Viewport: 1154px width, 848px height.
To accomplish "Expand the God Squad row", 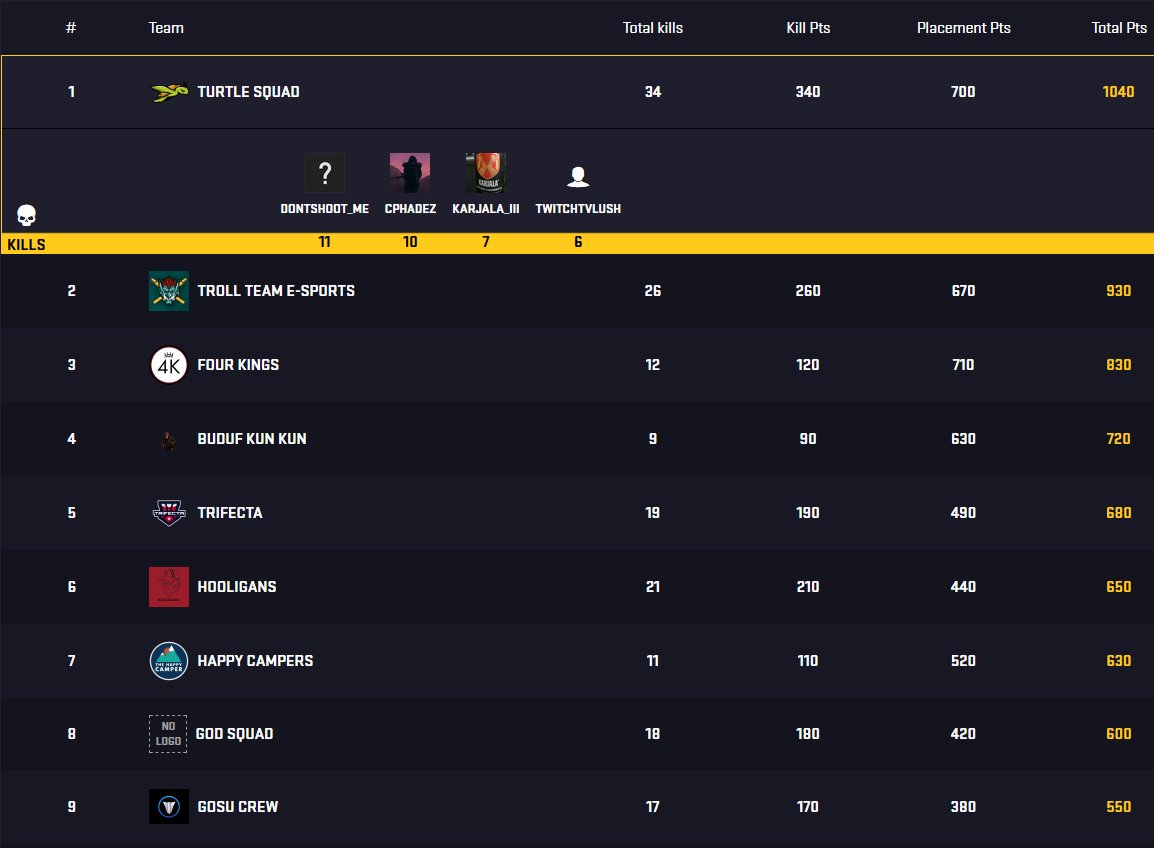I will [x=577, y=734].
